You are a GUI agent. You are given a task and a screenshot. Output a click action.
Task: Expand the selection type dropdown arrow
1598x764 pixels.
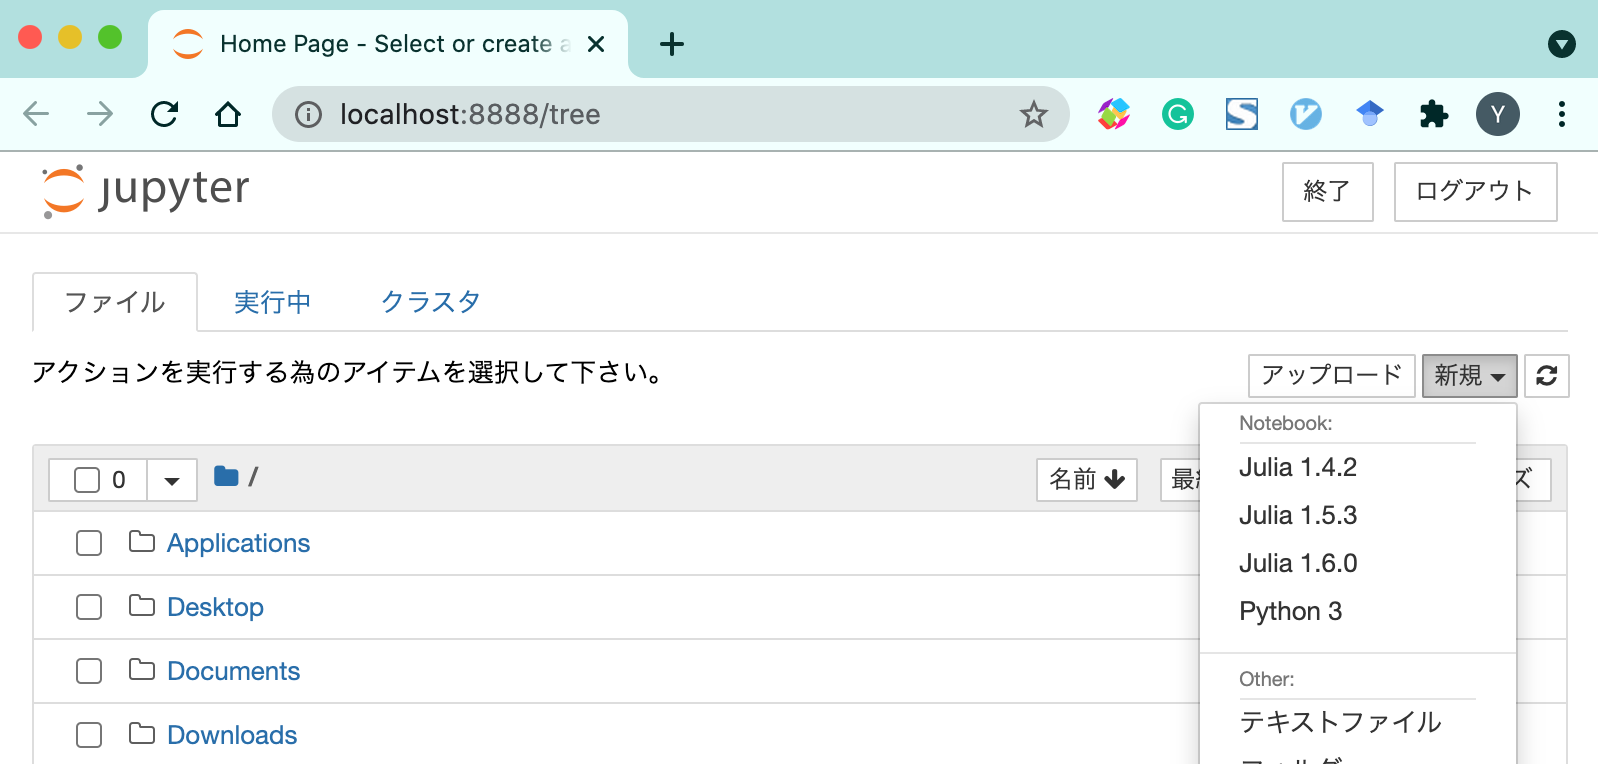[172, 481]
